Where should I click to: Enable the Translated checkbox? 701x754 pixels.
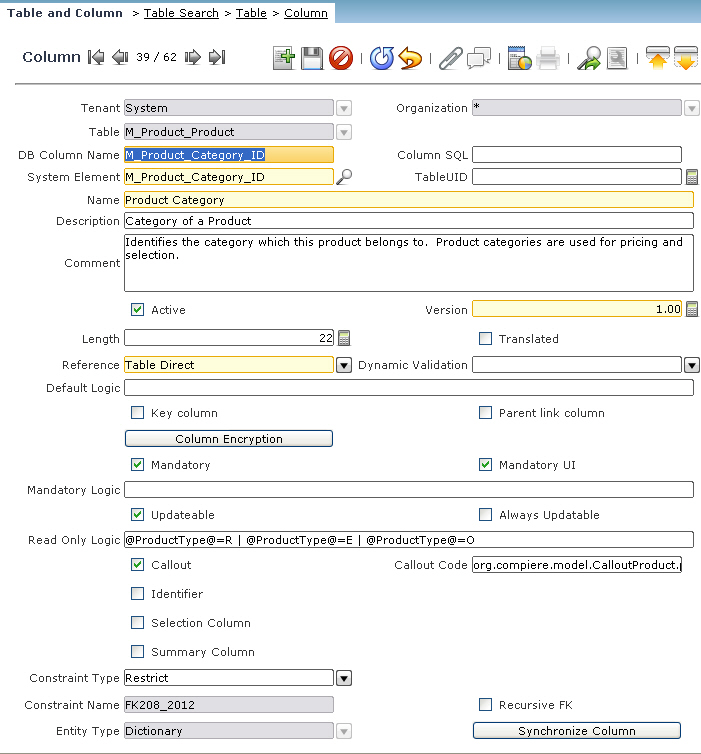pyautogui.click(x=486, y=339)
